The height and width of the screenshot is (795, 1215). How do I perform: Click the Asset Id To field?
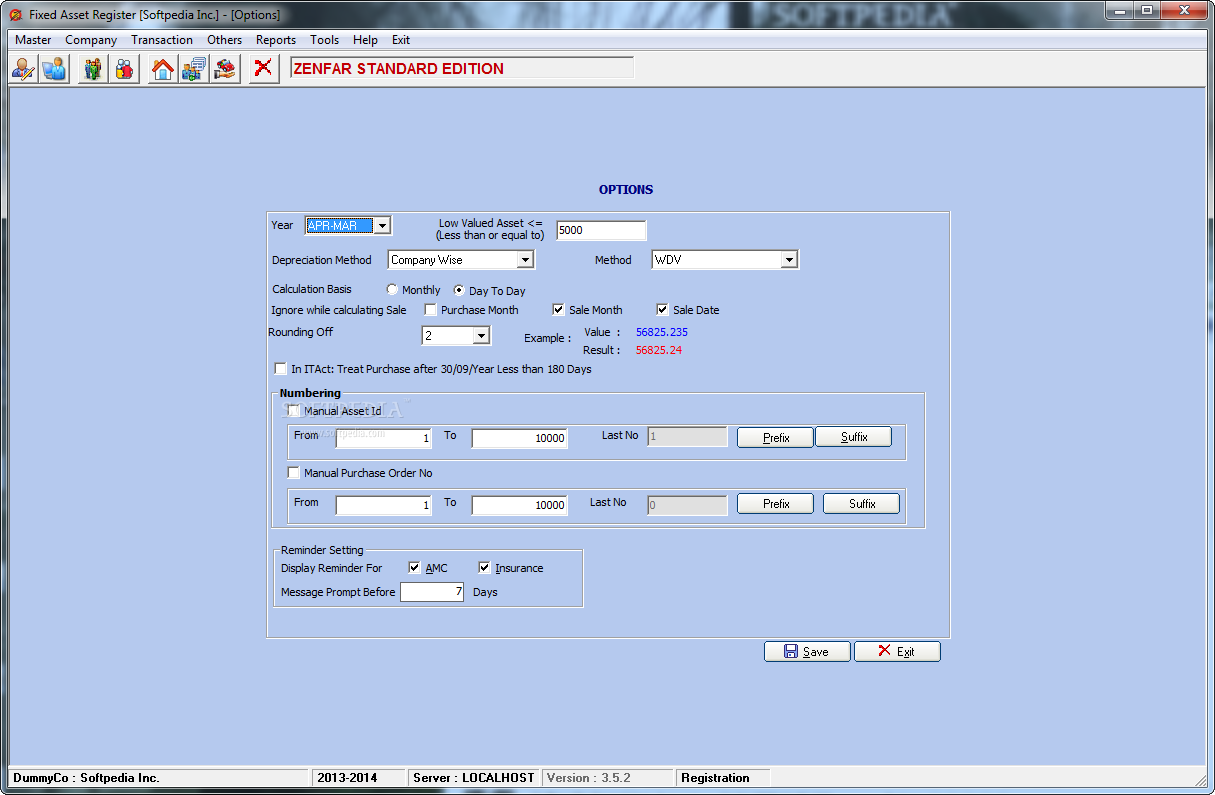[519, 438]
